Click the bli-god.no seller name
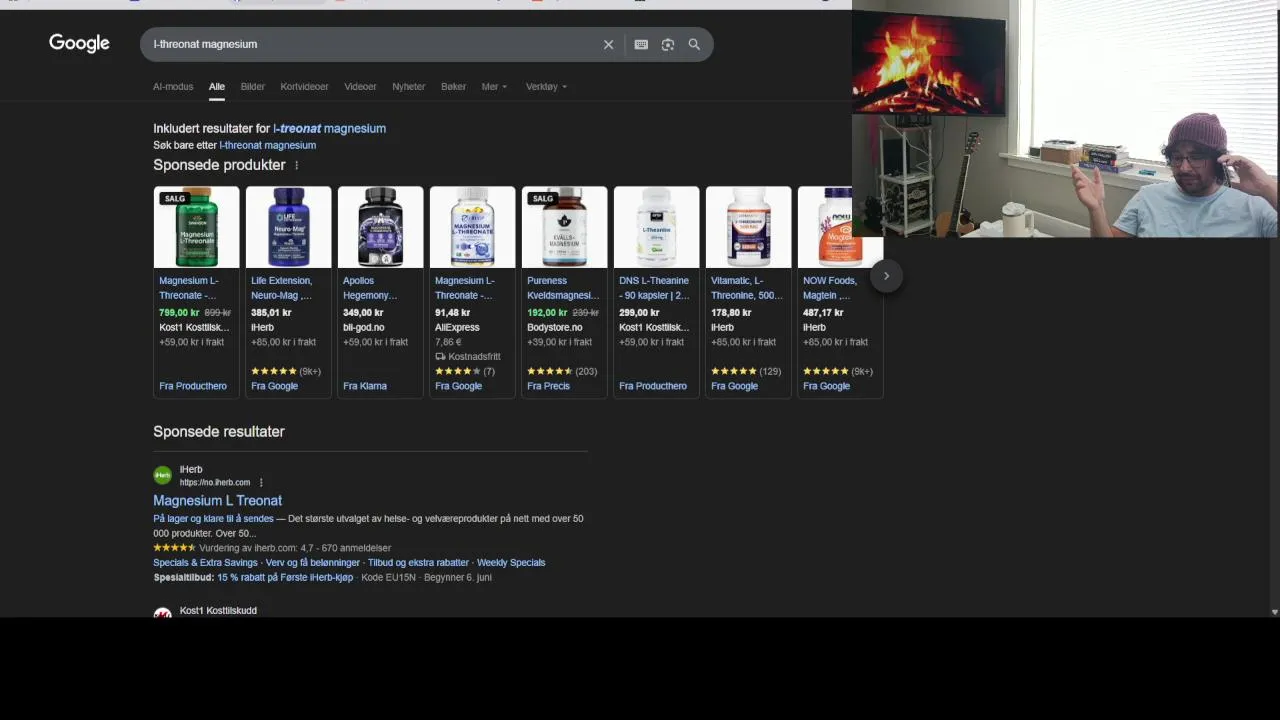Screen dimensions: 1280x720 pos(363,327)
